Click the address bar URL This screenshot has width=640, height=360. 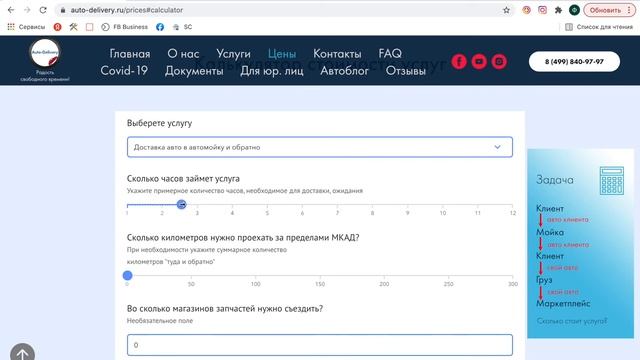pyautogui.click(x=127, y=10)
